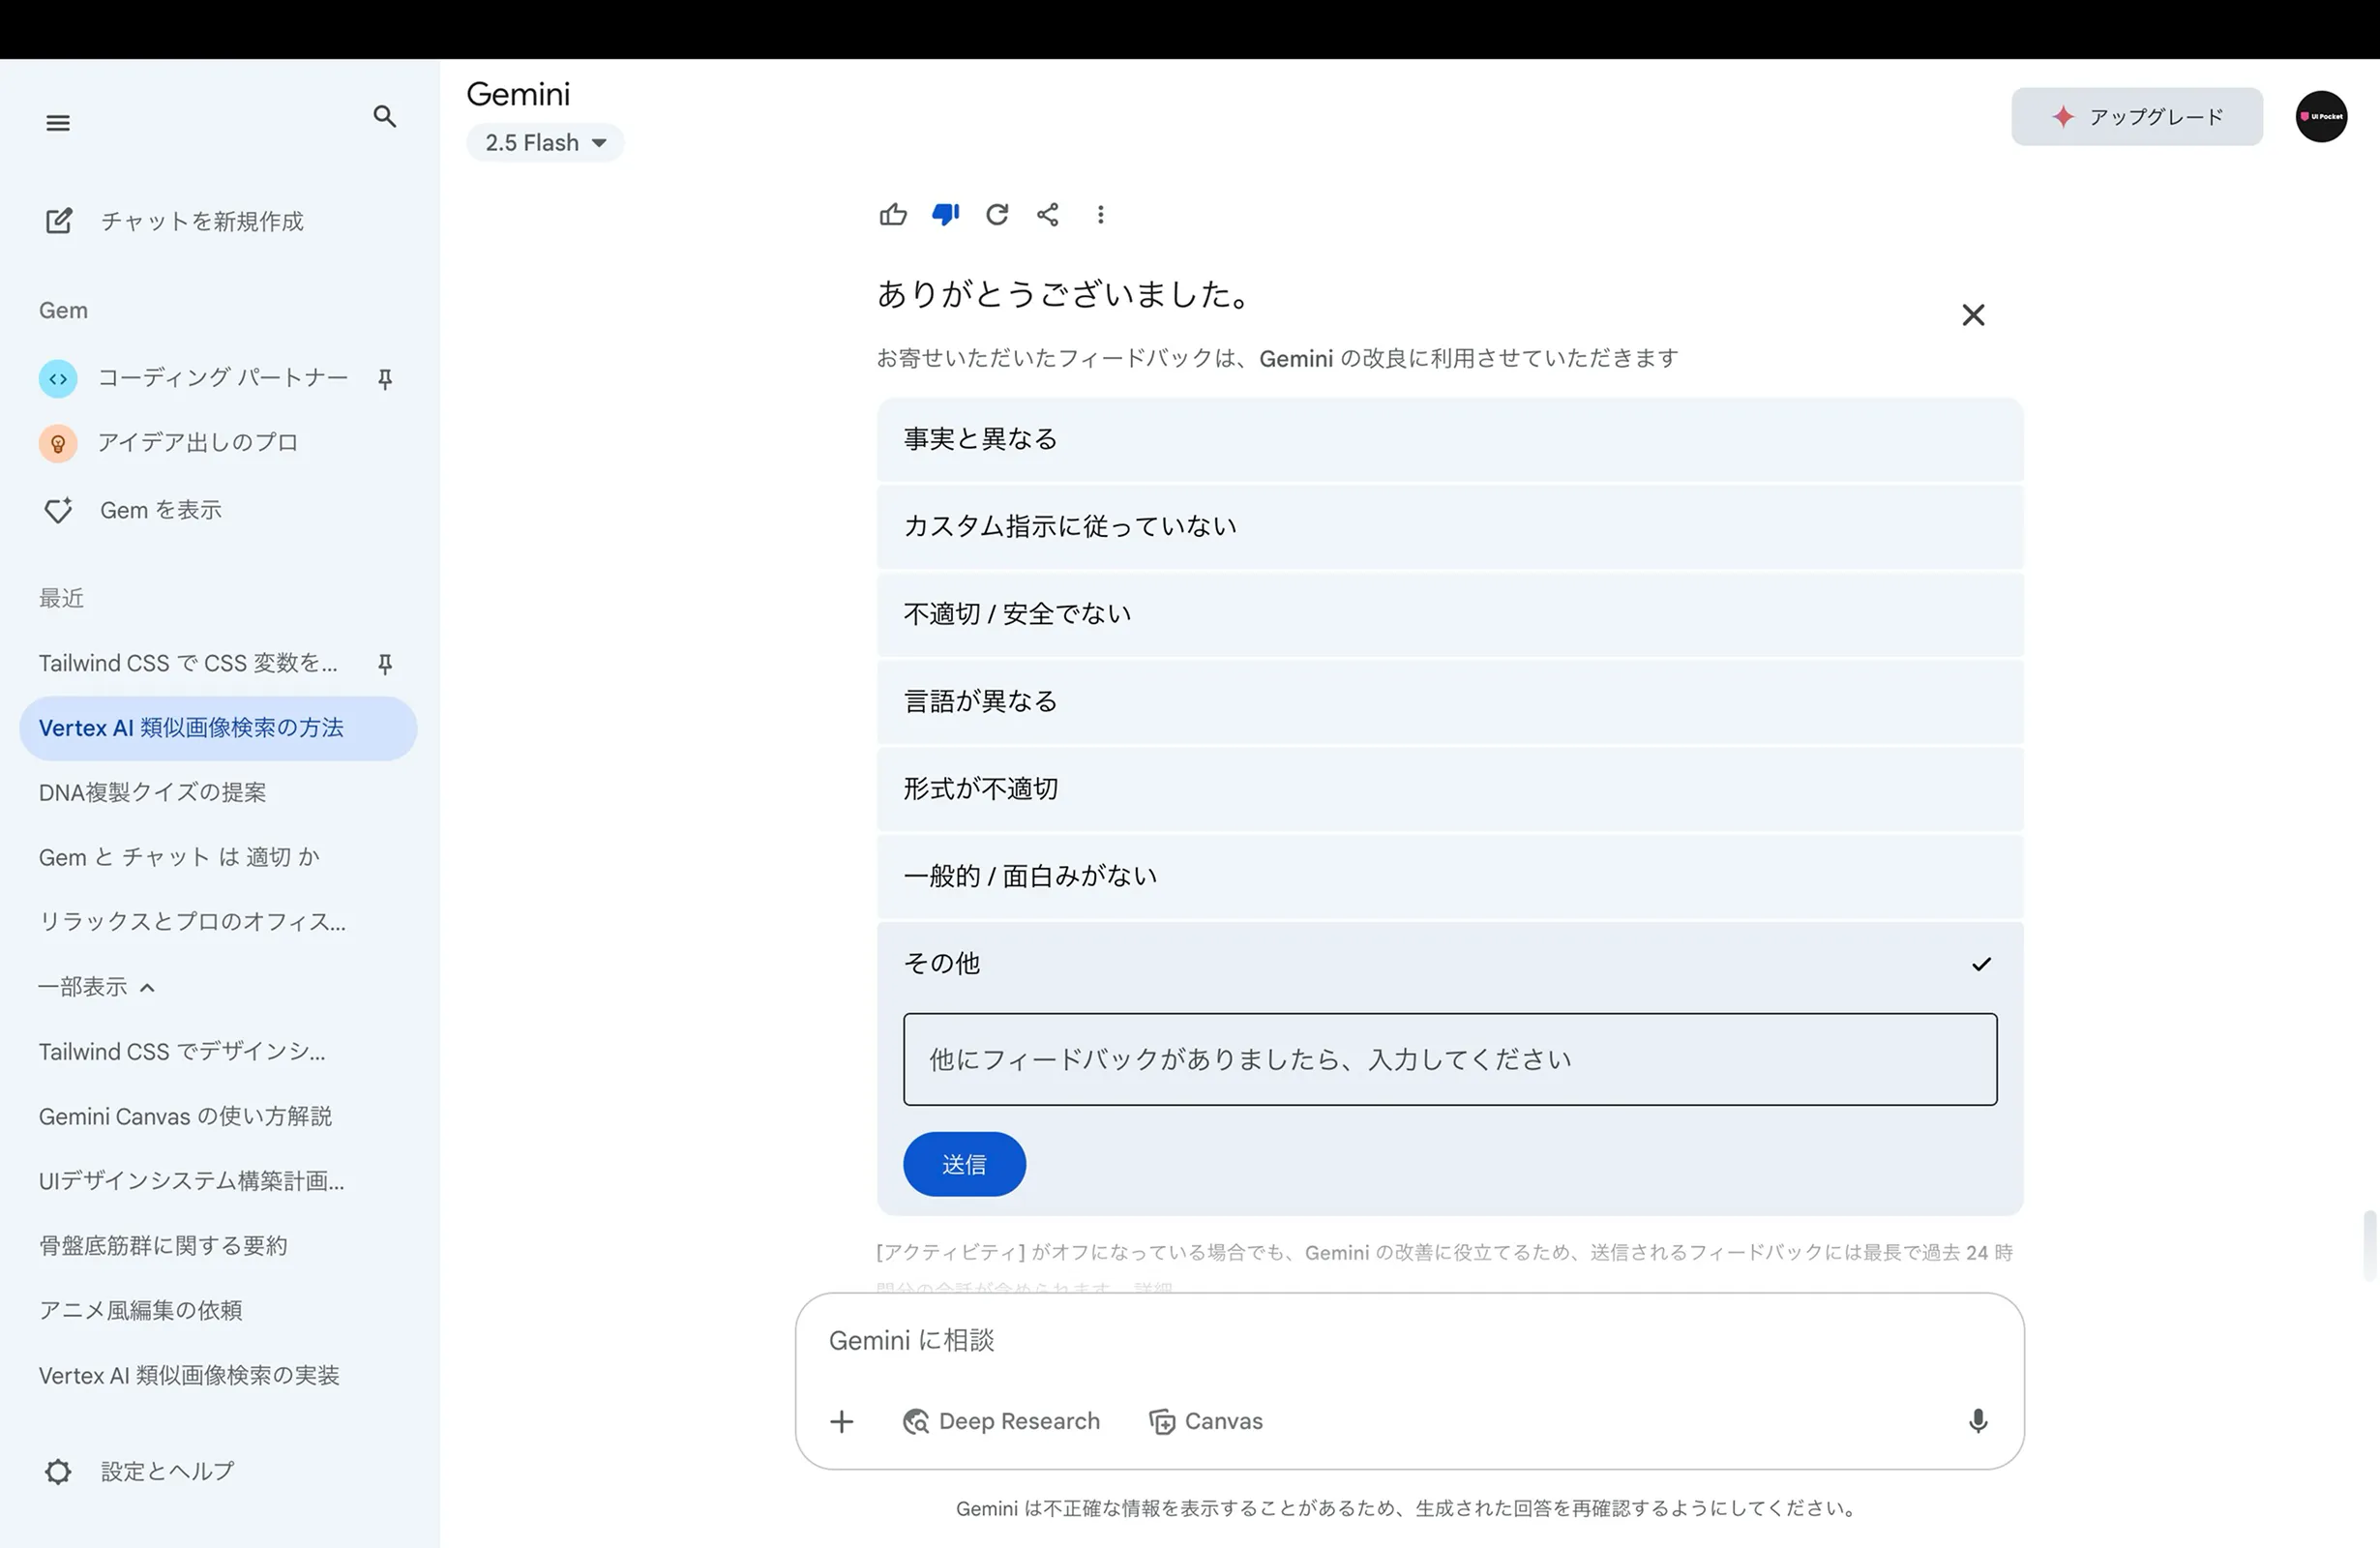Click the page scrollbar thumb
This screenshot has width=2380, height=1548.
pyautogui.click(x=2368, y=1245)
